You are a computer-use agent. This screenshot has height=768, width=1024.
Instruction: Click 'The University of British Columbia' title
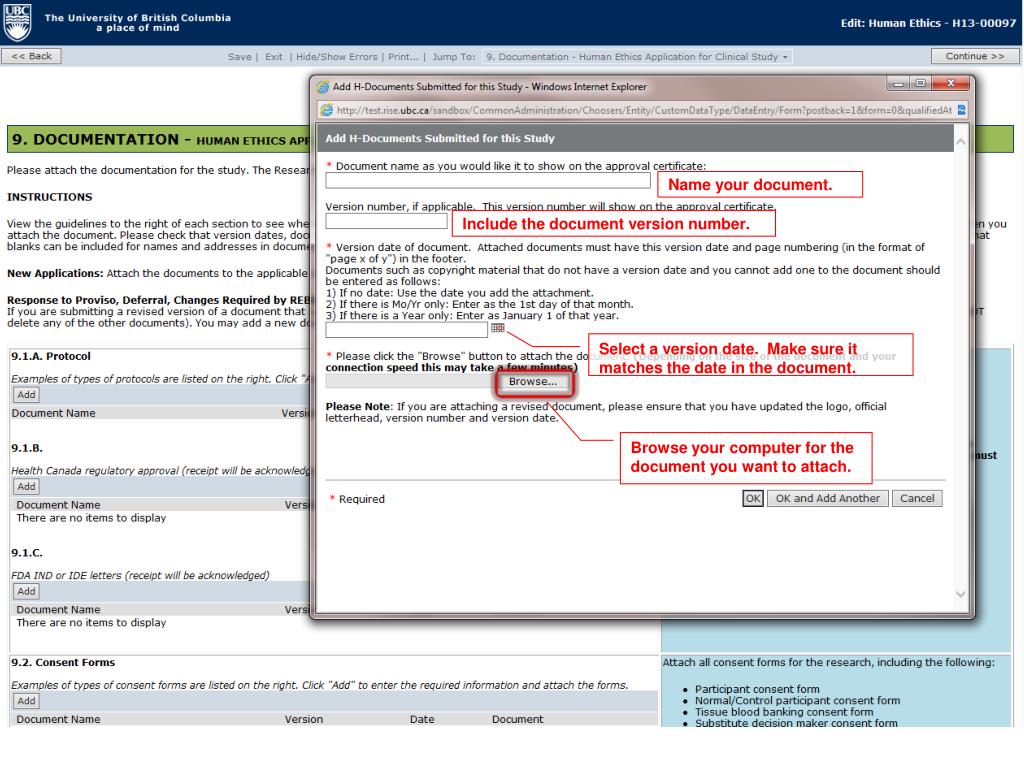coord(138,18)
